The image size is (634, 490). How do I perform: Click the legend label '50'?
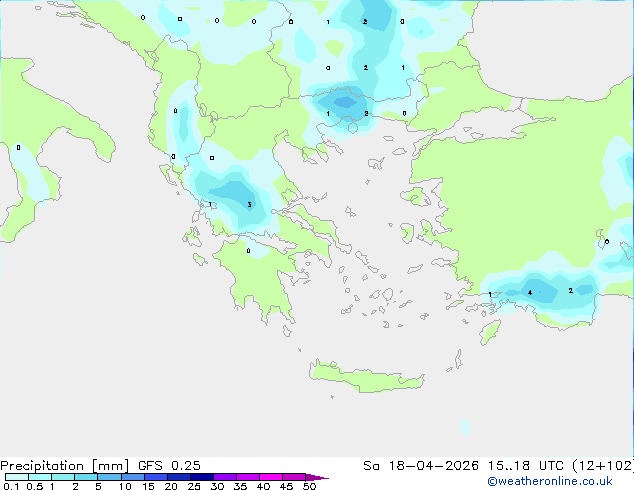309,486
